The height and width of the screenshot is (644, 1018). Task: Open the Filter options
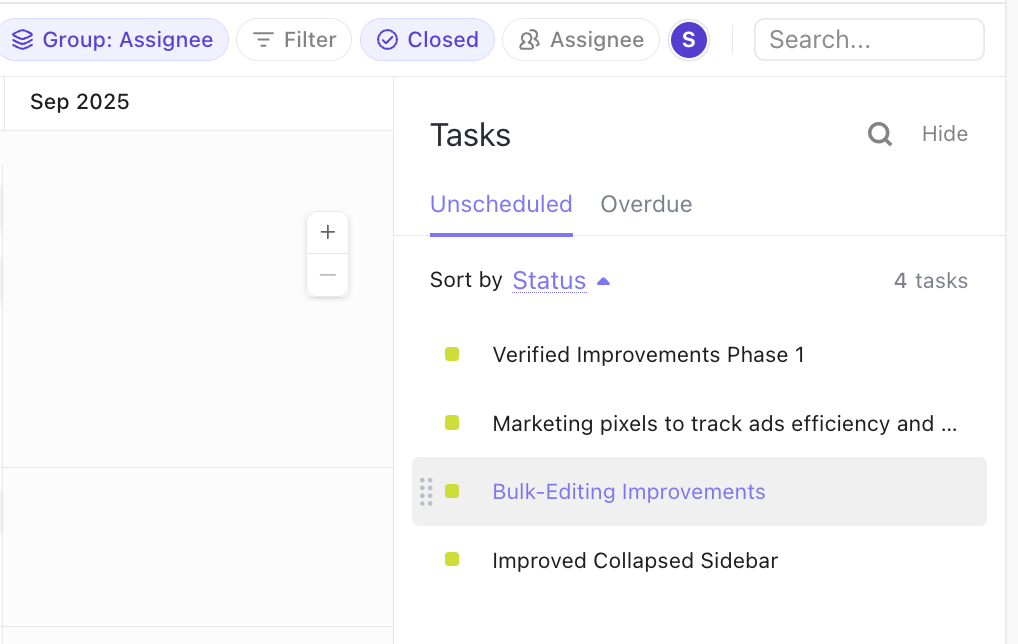click(294, 40)
